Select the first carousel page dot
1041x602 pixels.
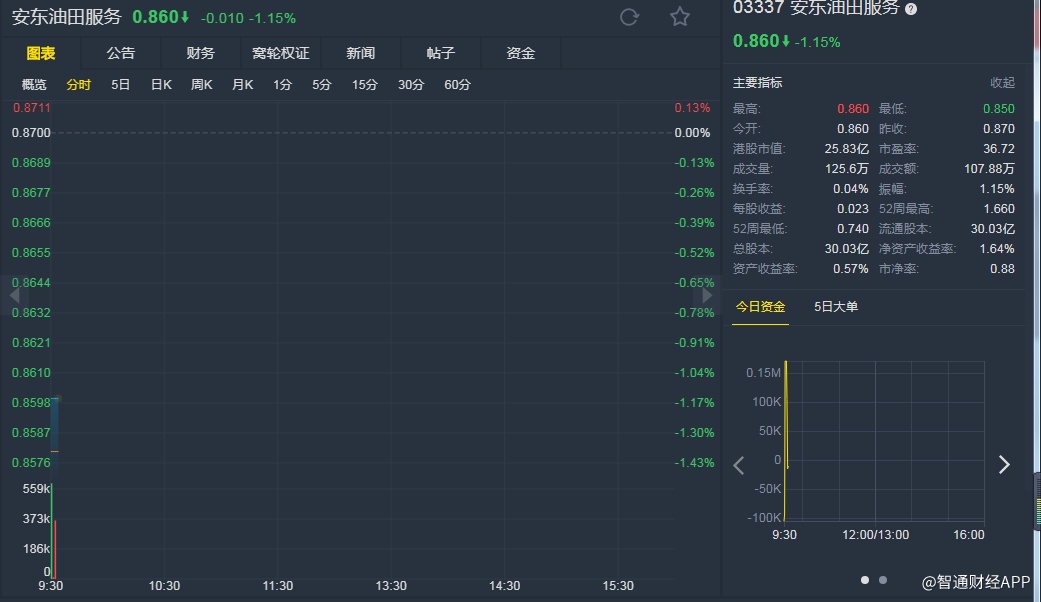coord(865,579)
